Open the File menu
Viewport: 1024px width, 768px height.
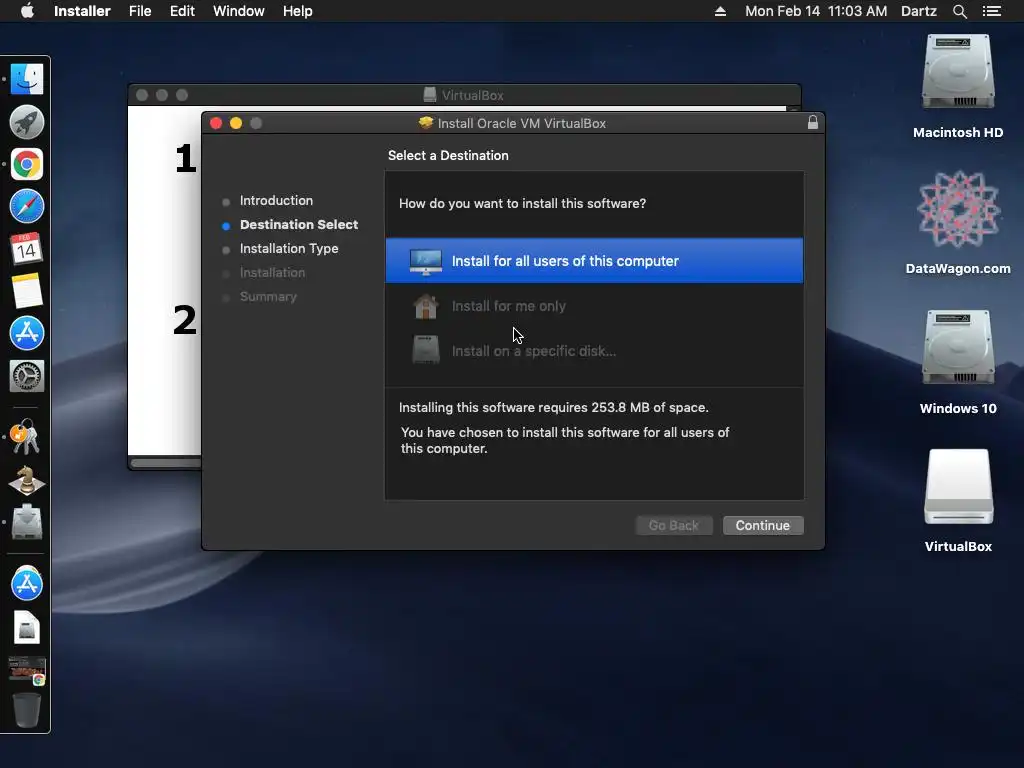click(140, 11)
